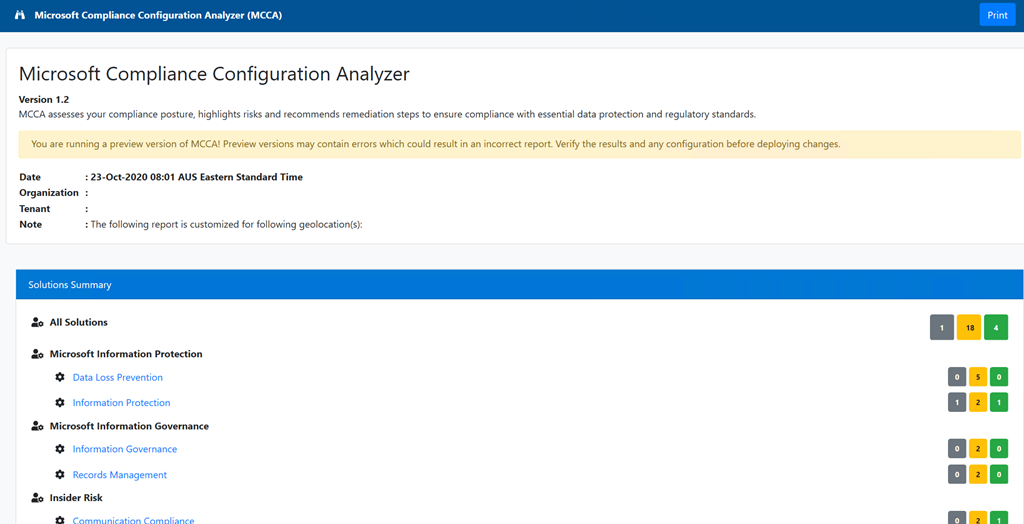
Task: Click the 'Microsoft Compliance Configuration Analyzer' page title
Action: 214,74
